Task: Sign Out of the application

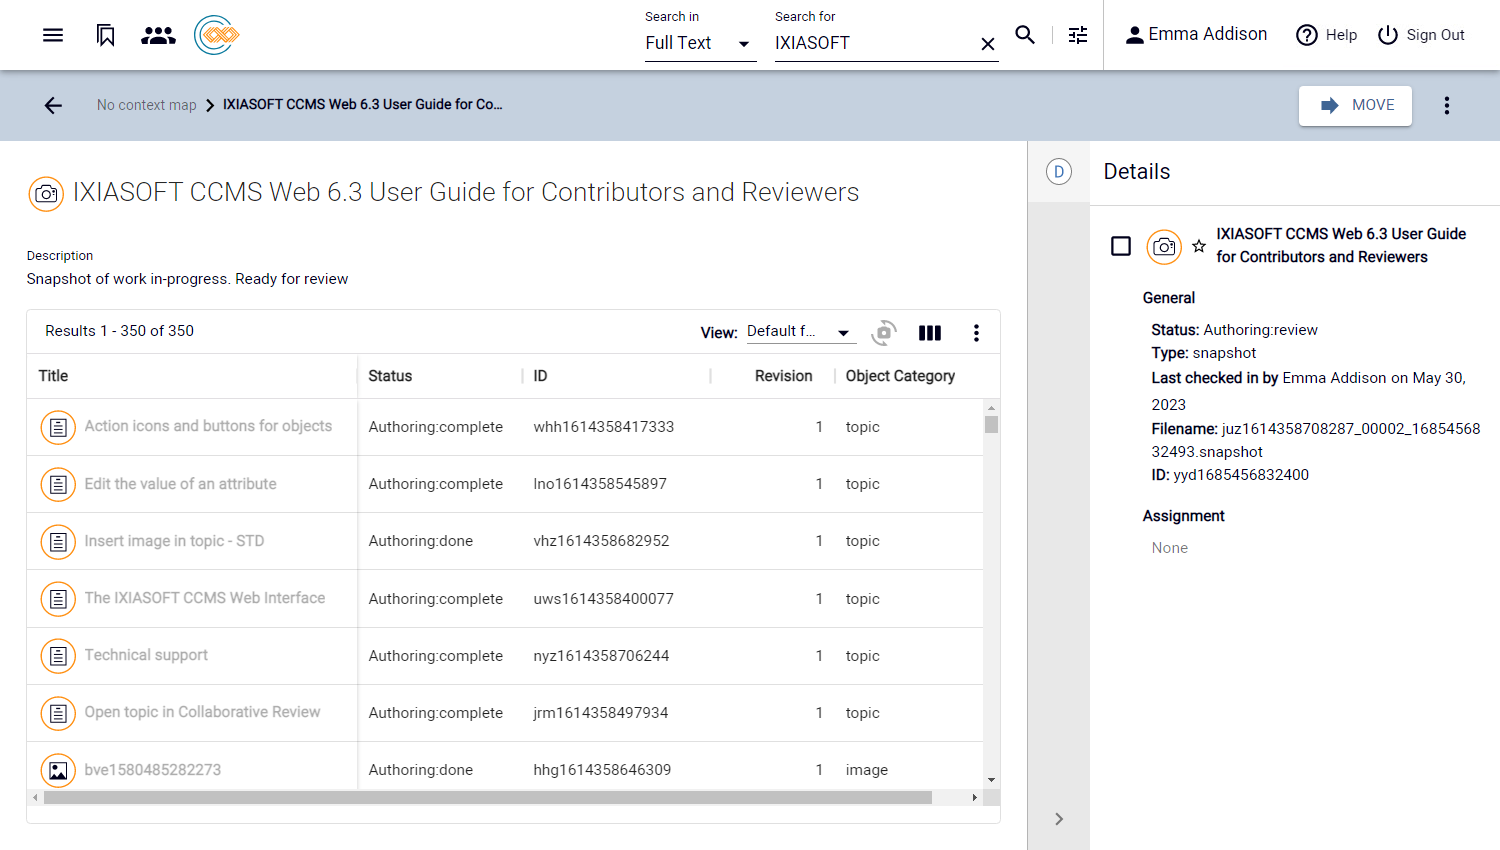Action: coord(1421,35)
